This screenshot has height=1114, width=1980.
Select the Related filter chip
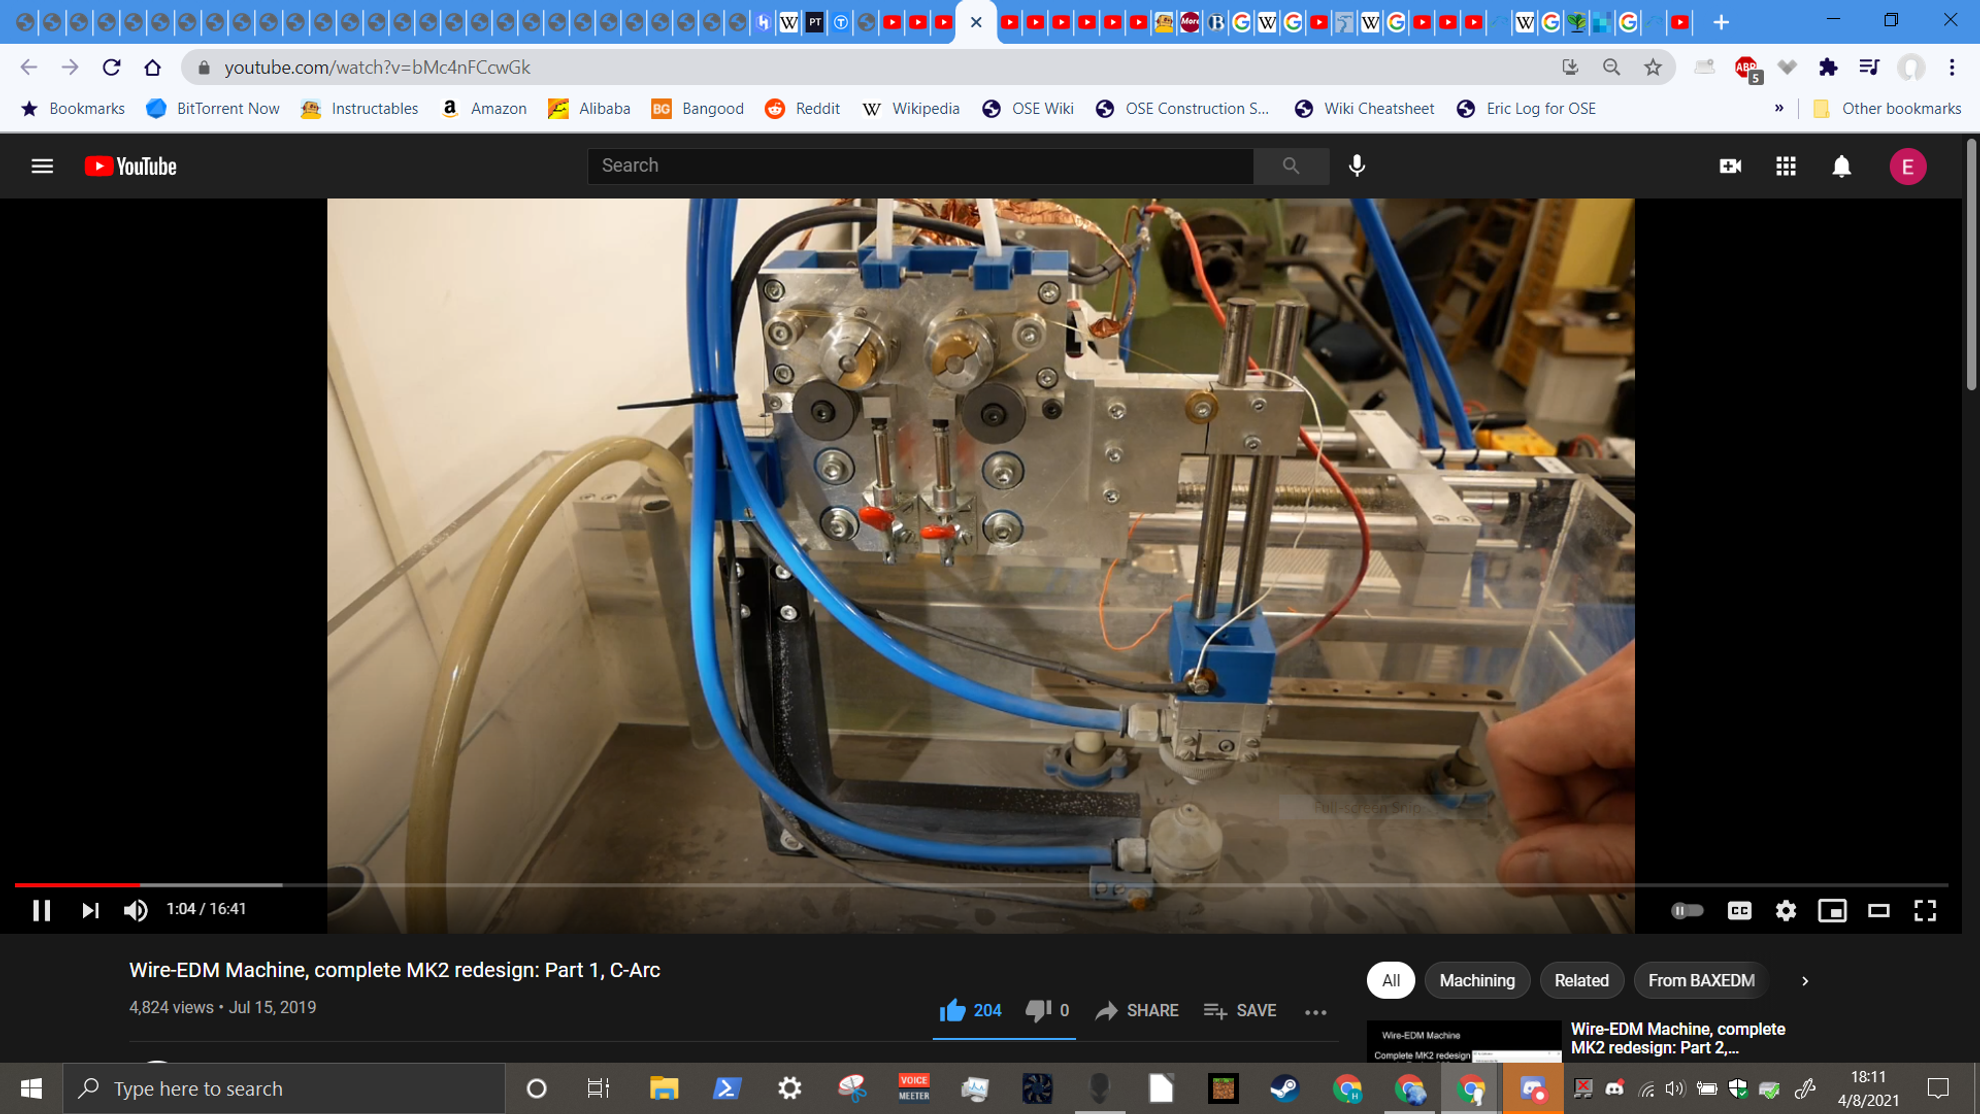1581,980
